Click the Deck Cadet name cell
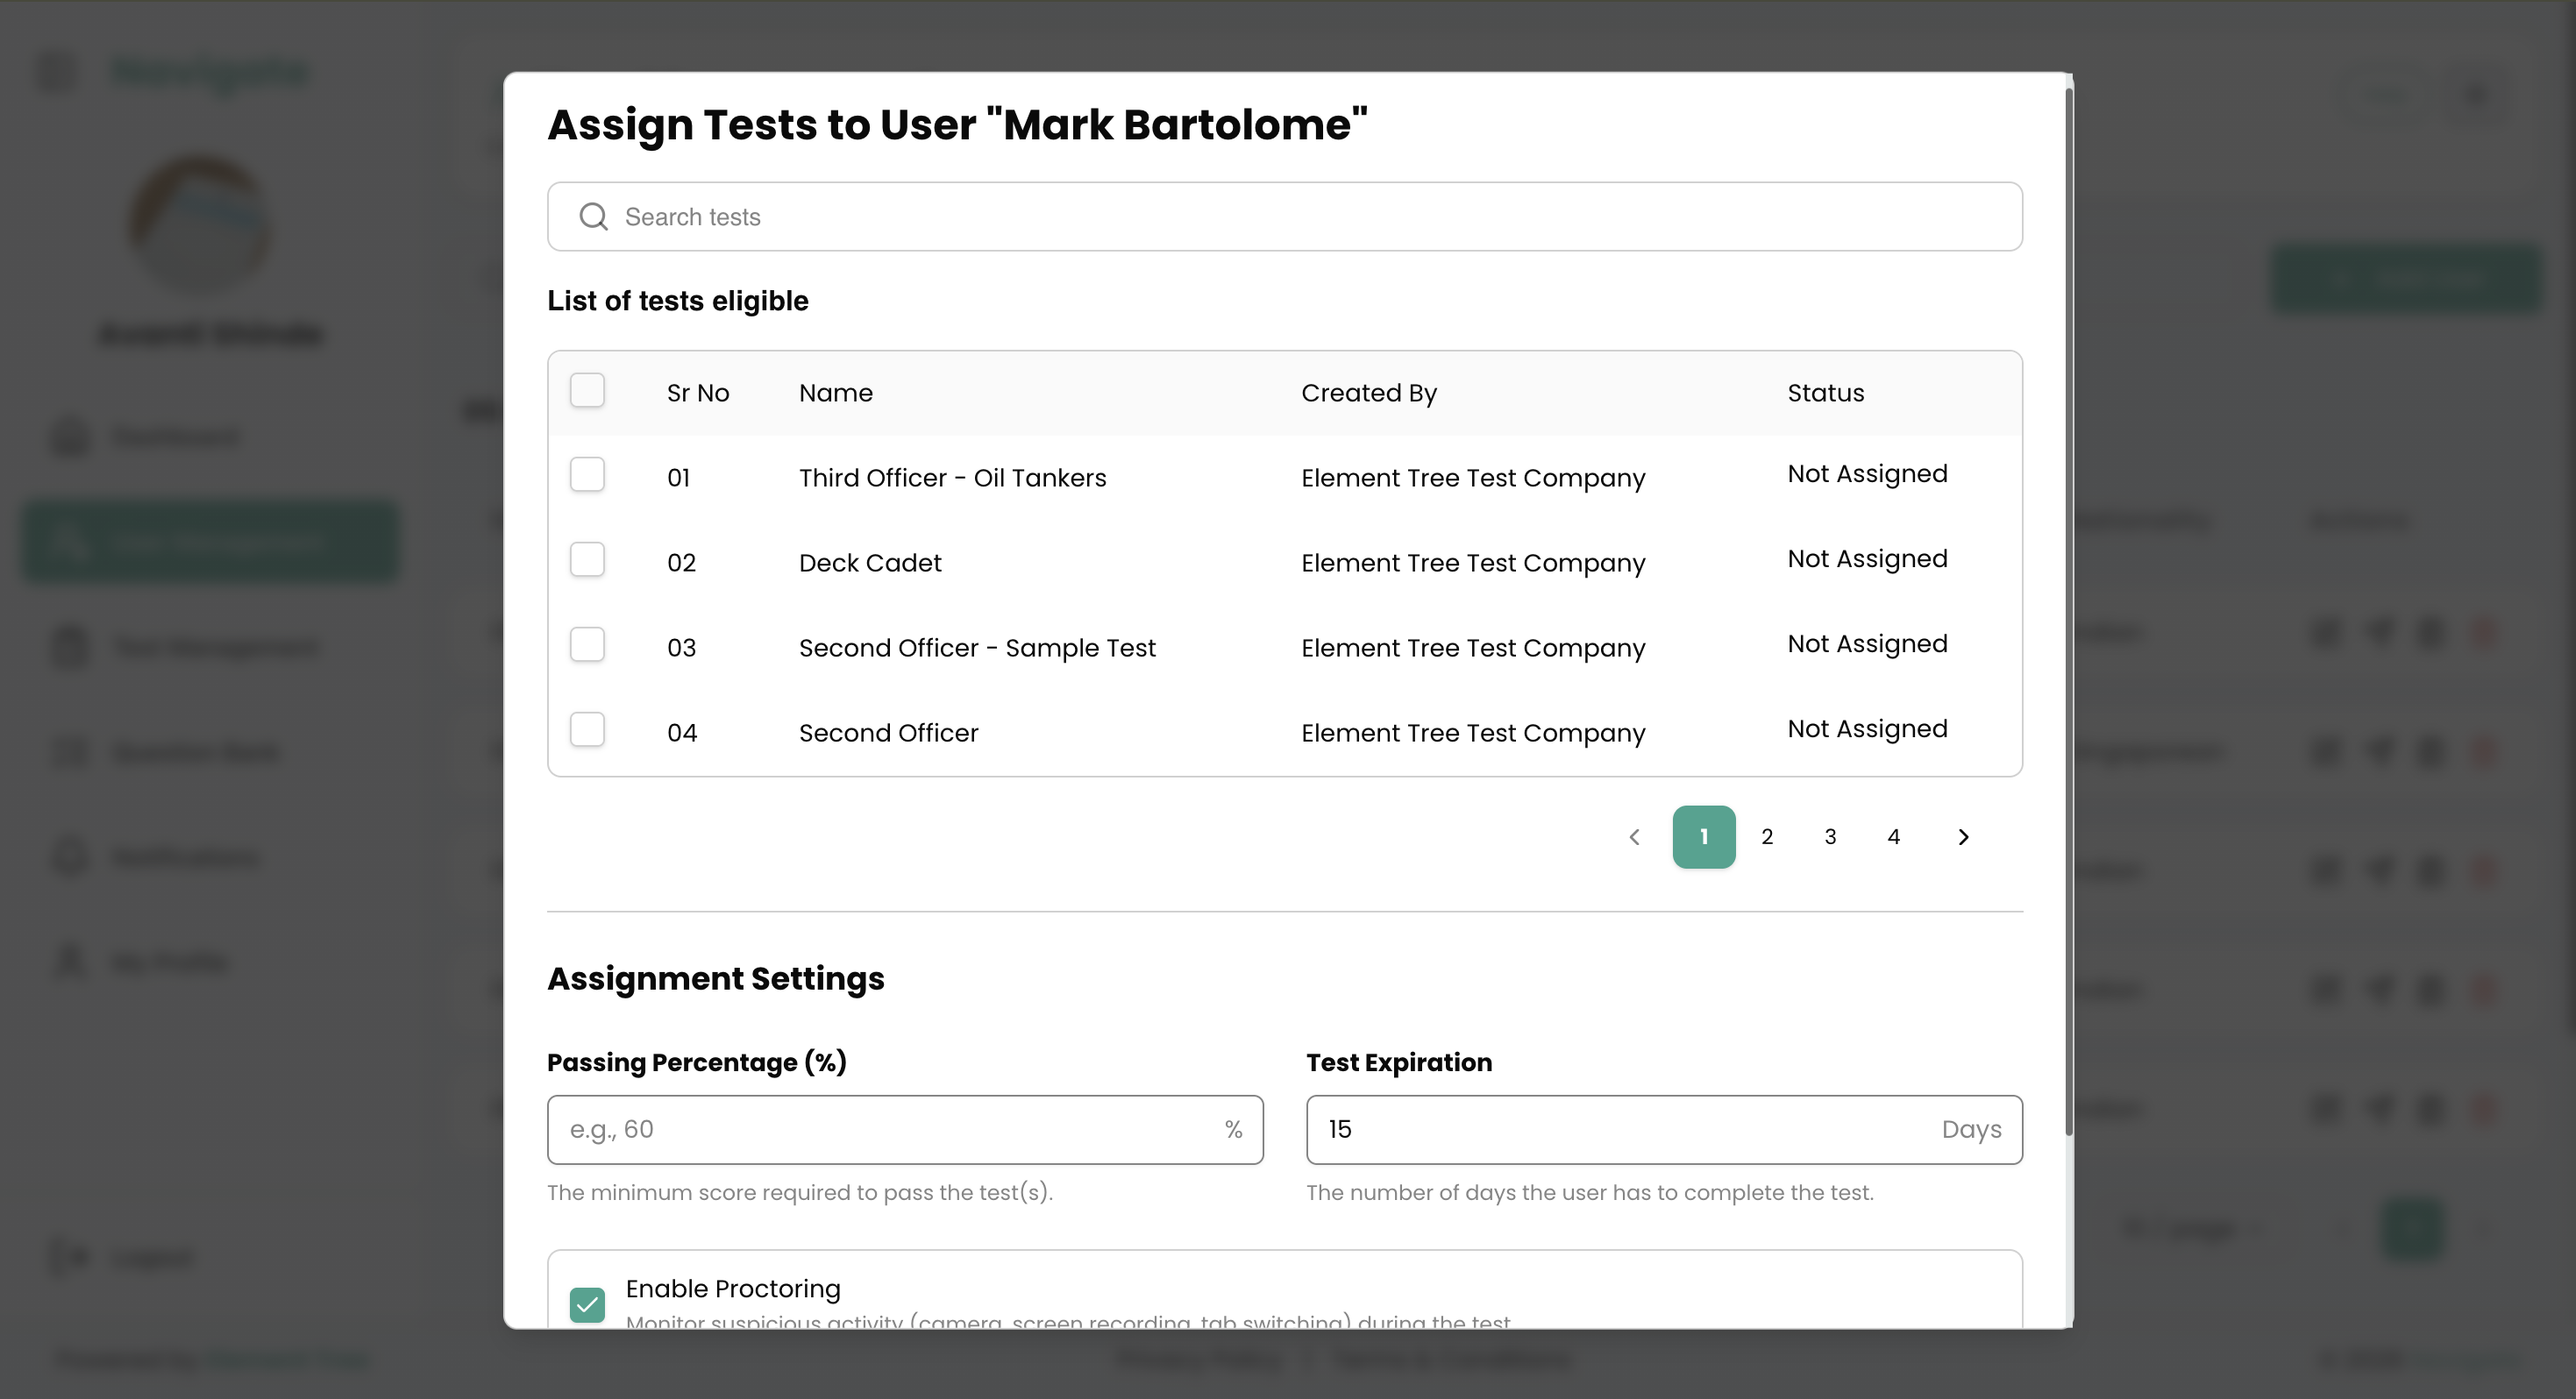Screen dimensions: 2576x1399 click(870, 562)
